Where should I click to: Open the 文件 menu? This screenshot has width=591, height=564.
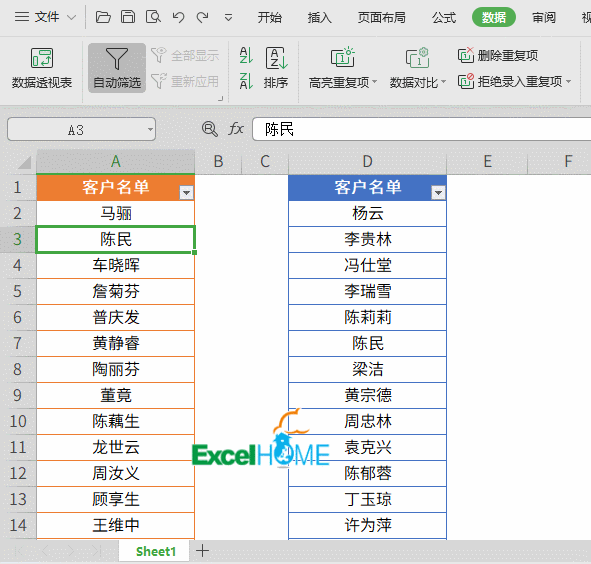45,17
